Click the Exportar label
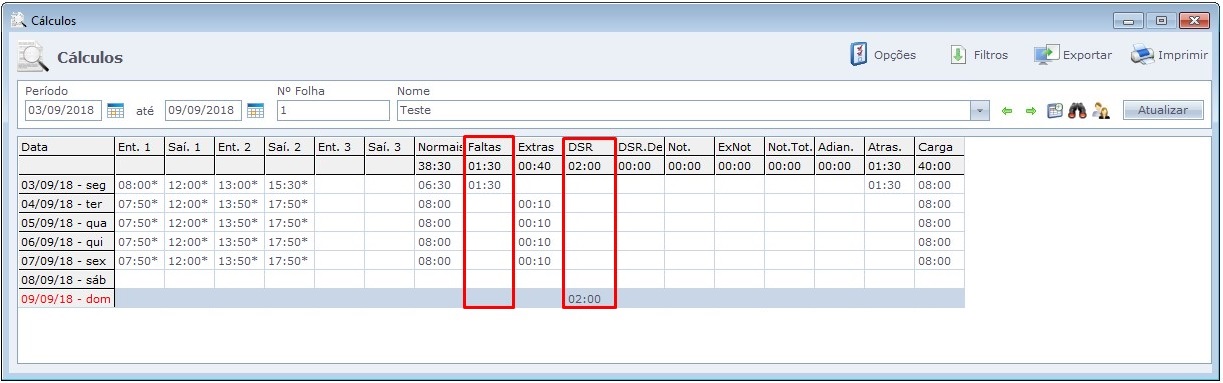Viewport: 1223px width, 383px height. [x=1087, y=55]
